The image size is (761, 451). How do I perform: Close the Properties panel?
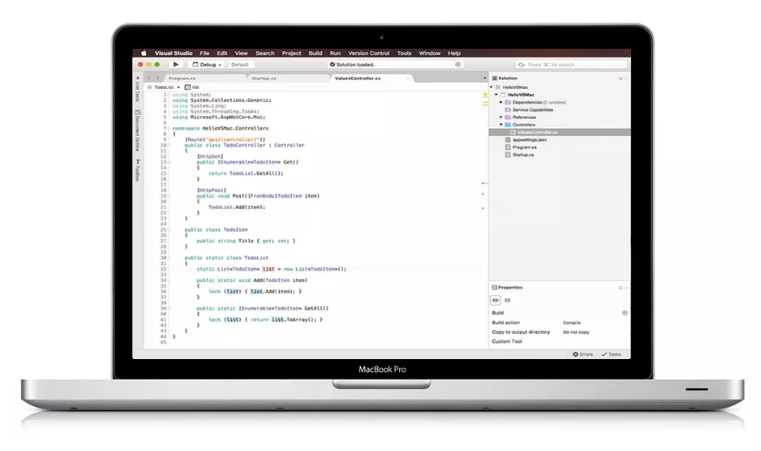click(x=626, y=288)
